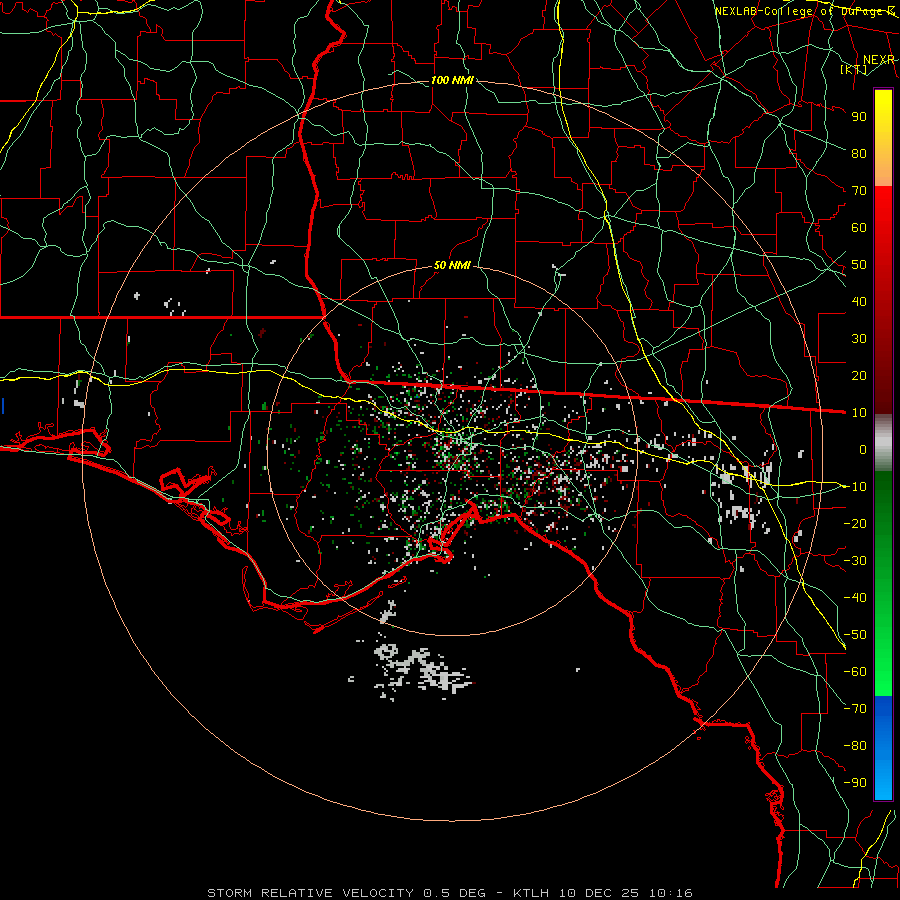This screenshot has height=900, width=900.
Task: Click the -70 value on velocity scale
Action: tap(855, 708)
